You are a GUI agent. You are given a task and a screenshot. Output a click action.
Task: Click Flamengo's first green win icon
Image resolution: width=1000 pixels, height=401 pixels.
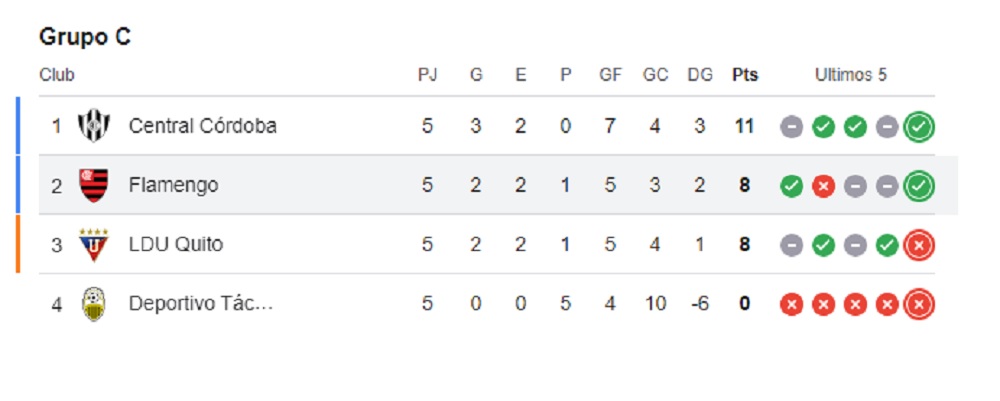click(x=791, y=186)
